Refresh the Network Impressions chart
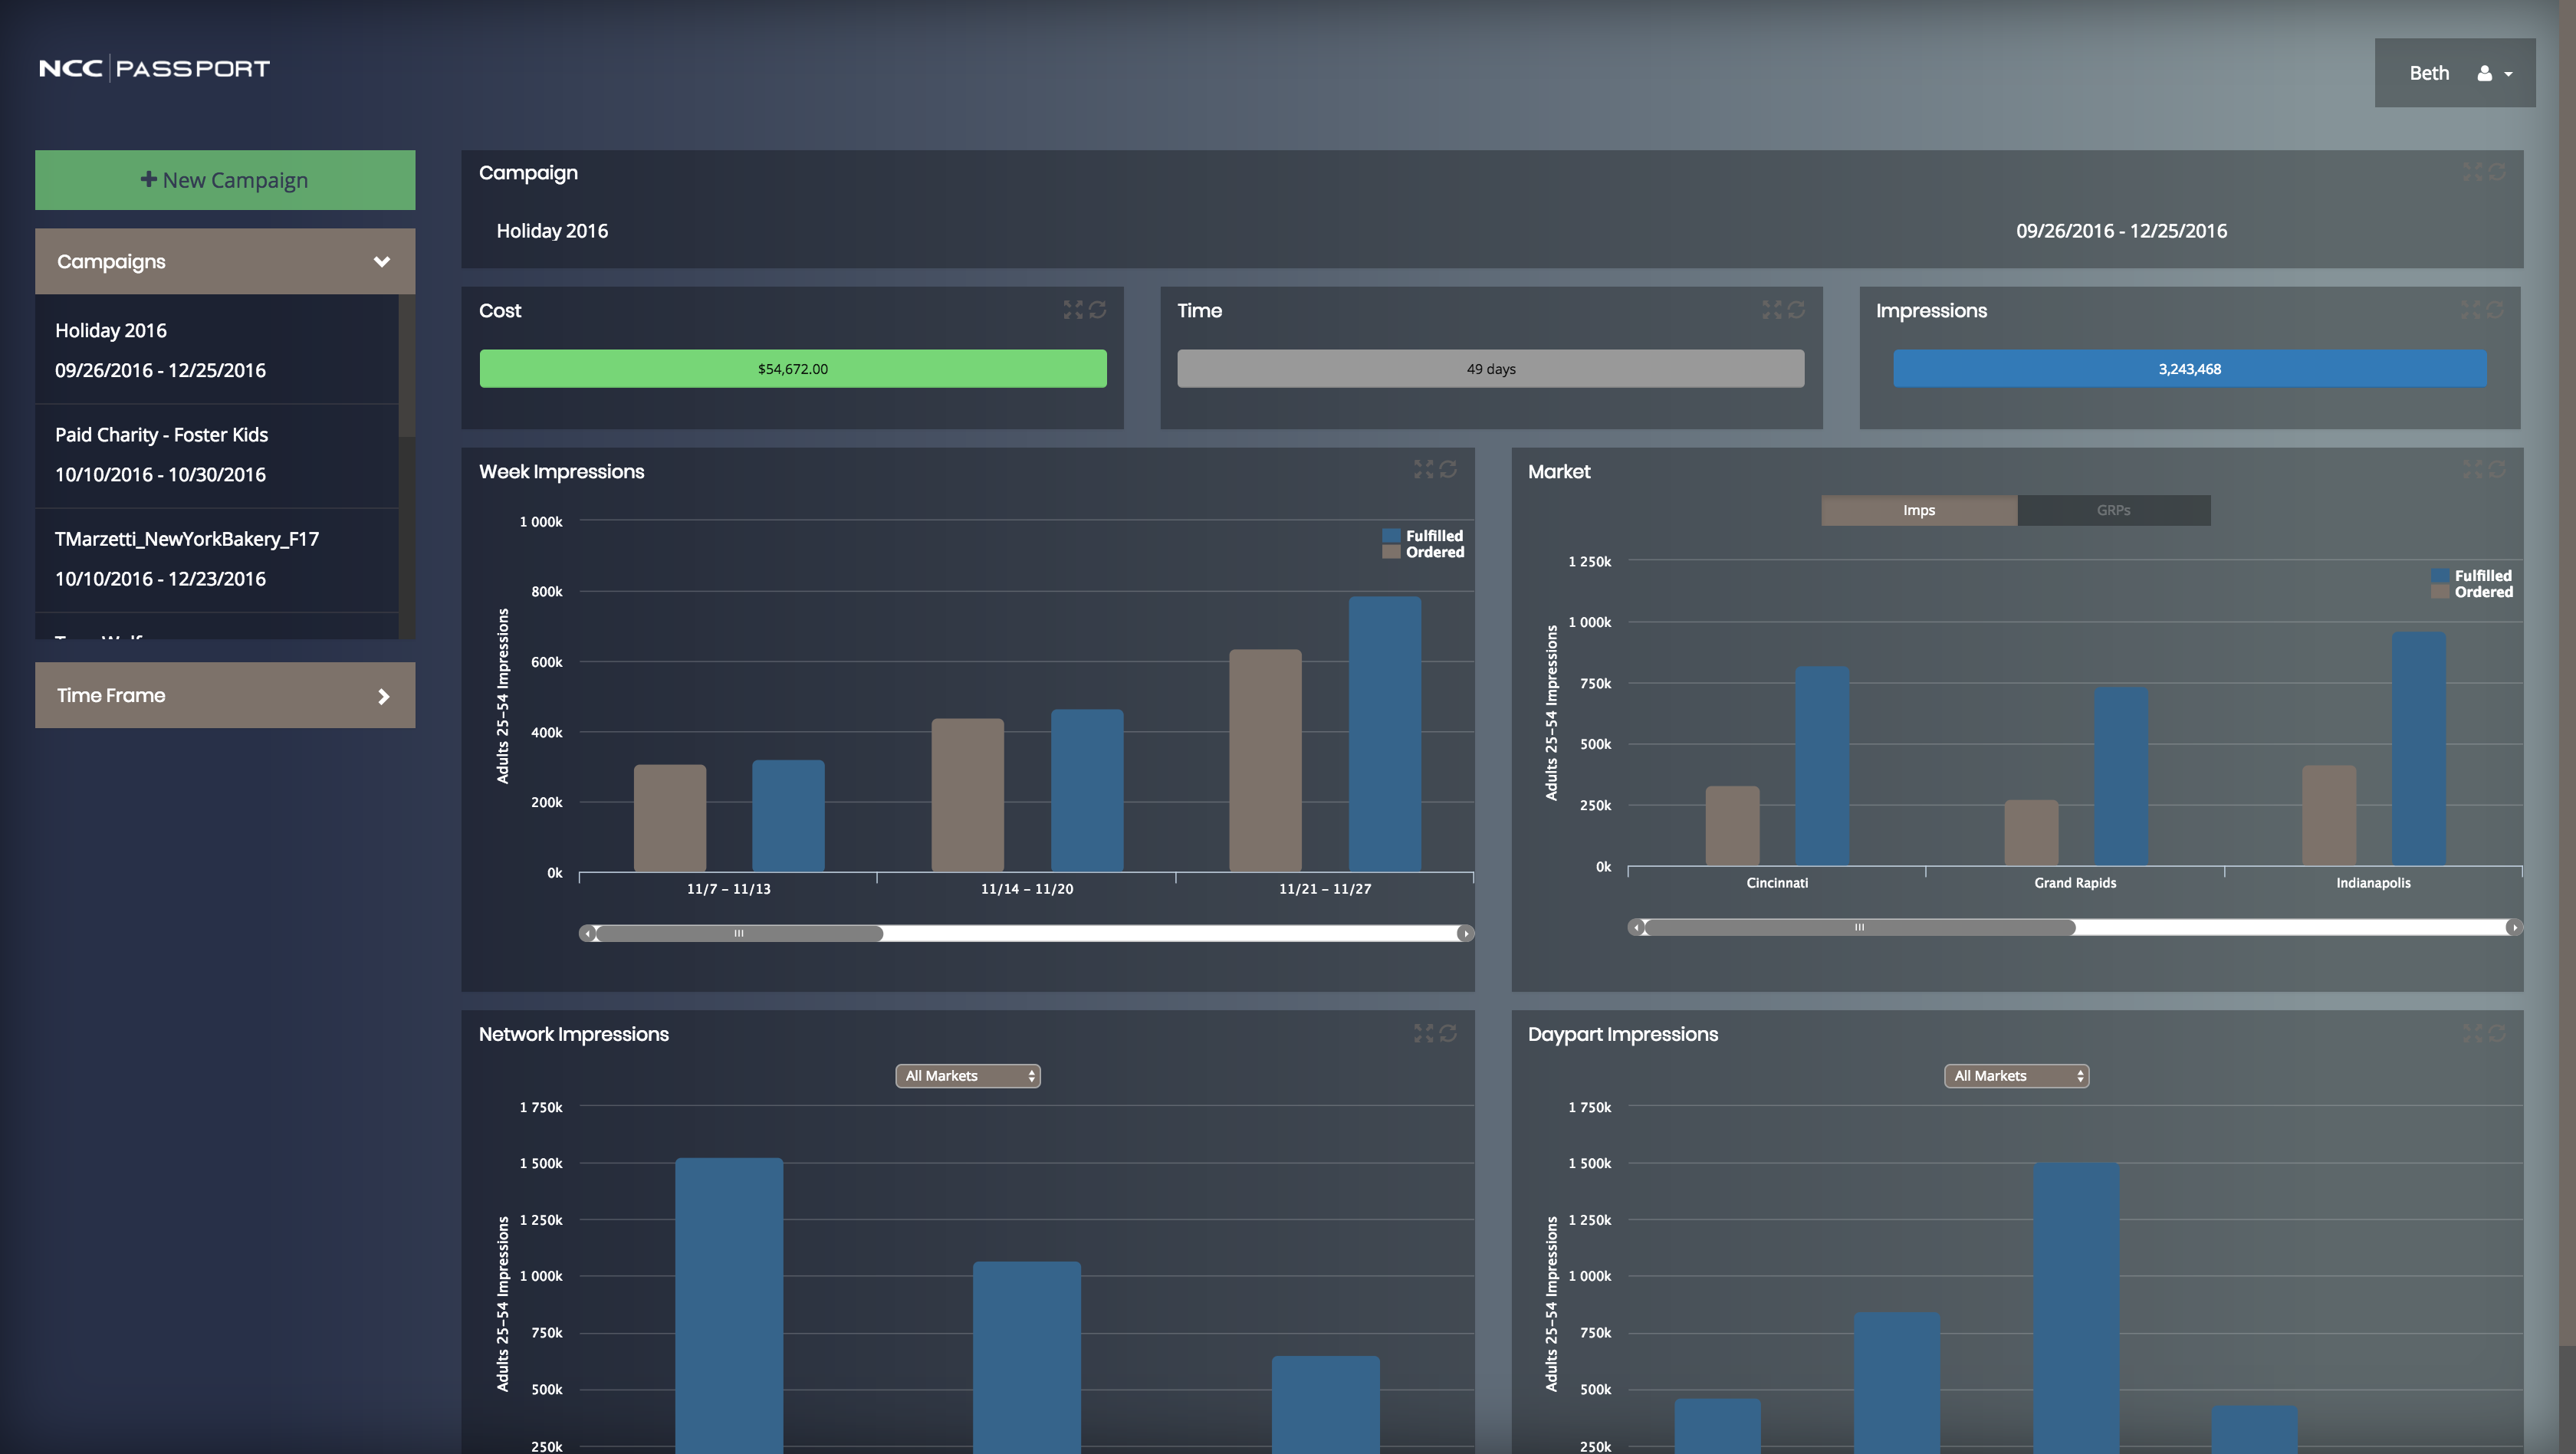2576x1454 pixels. pyautogui.click(x=1448, y=1033)
